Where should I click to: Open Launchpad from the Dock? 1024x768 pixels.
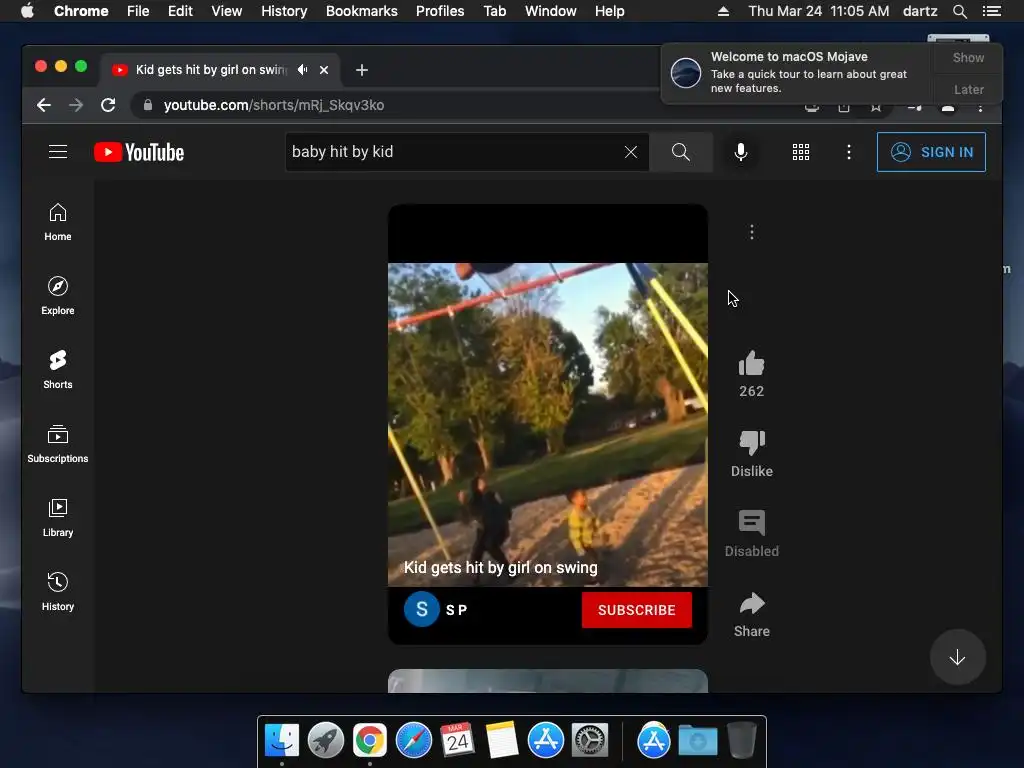[x=325, y=741]
